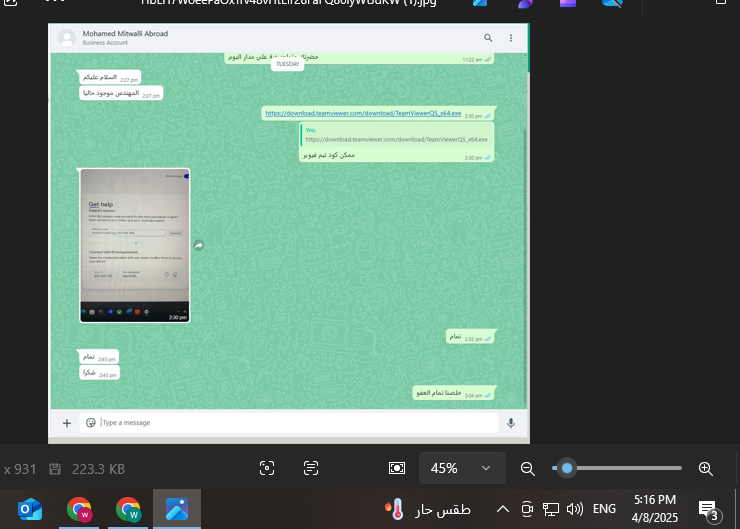This screenshot has height=529, width=740.
Task: Click the TUESDAY date label
Action: pos(287,64)
